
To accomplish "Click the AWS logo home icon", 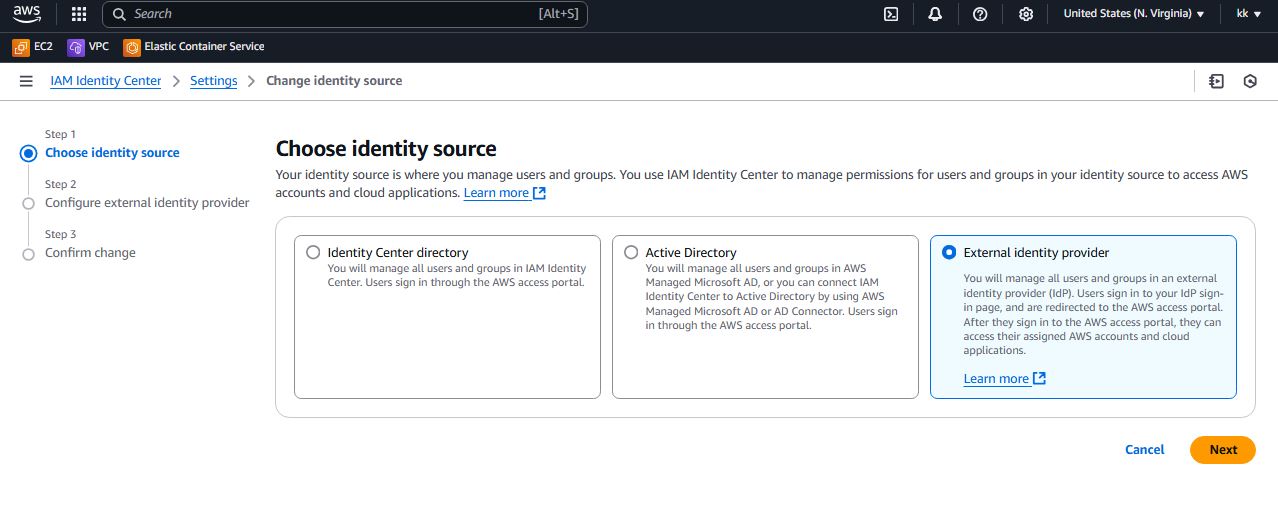I will tap(27, 14).
